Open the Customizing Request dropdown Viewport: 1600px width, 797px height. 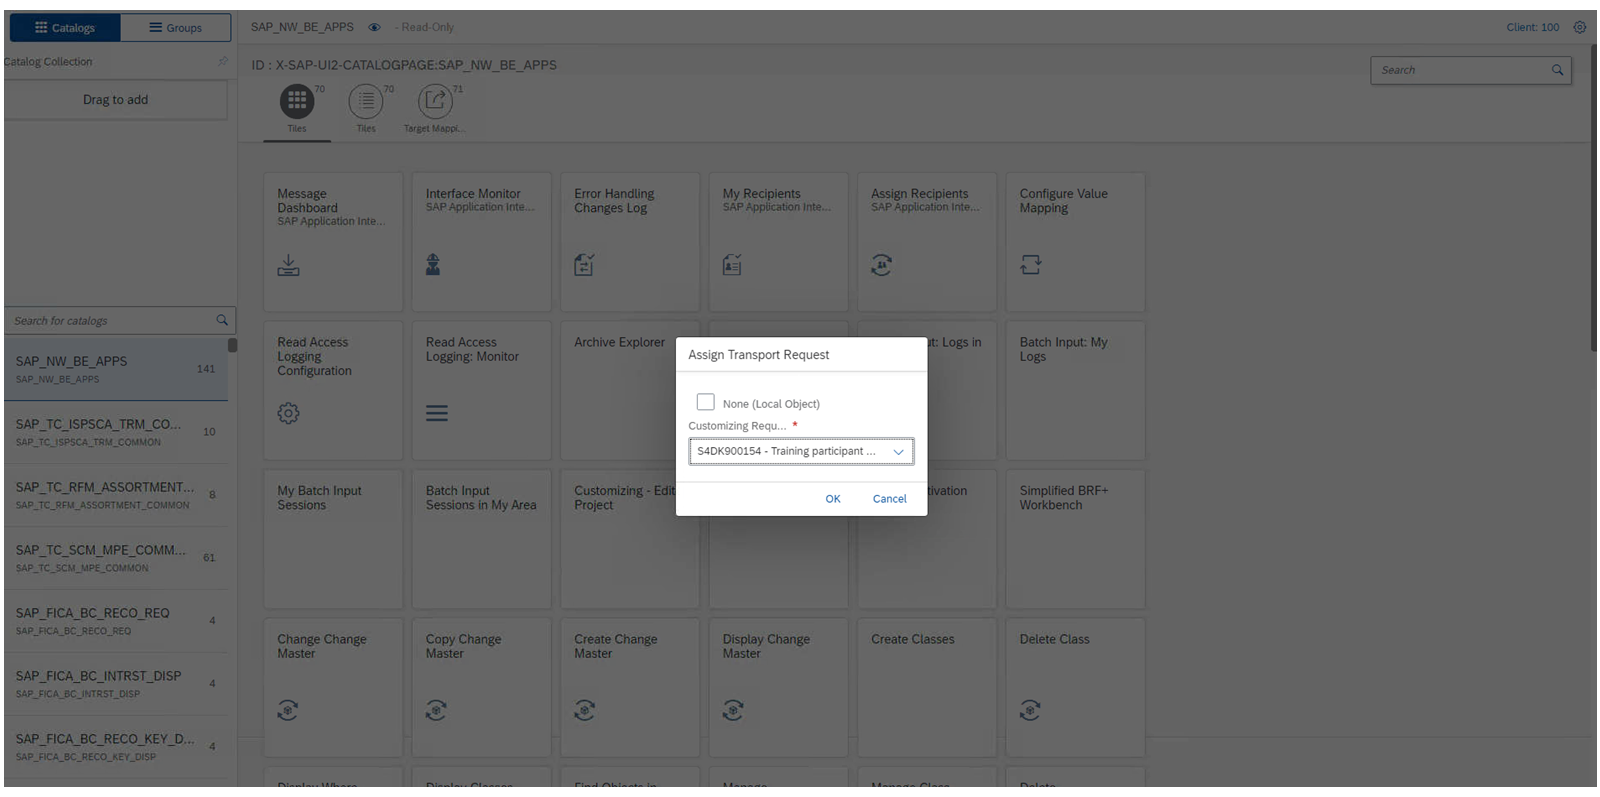pyautogui.click(x=801, y=451)
